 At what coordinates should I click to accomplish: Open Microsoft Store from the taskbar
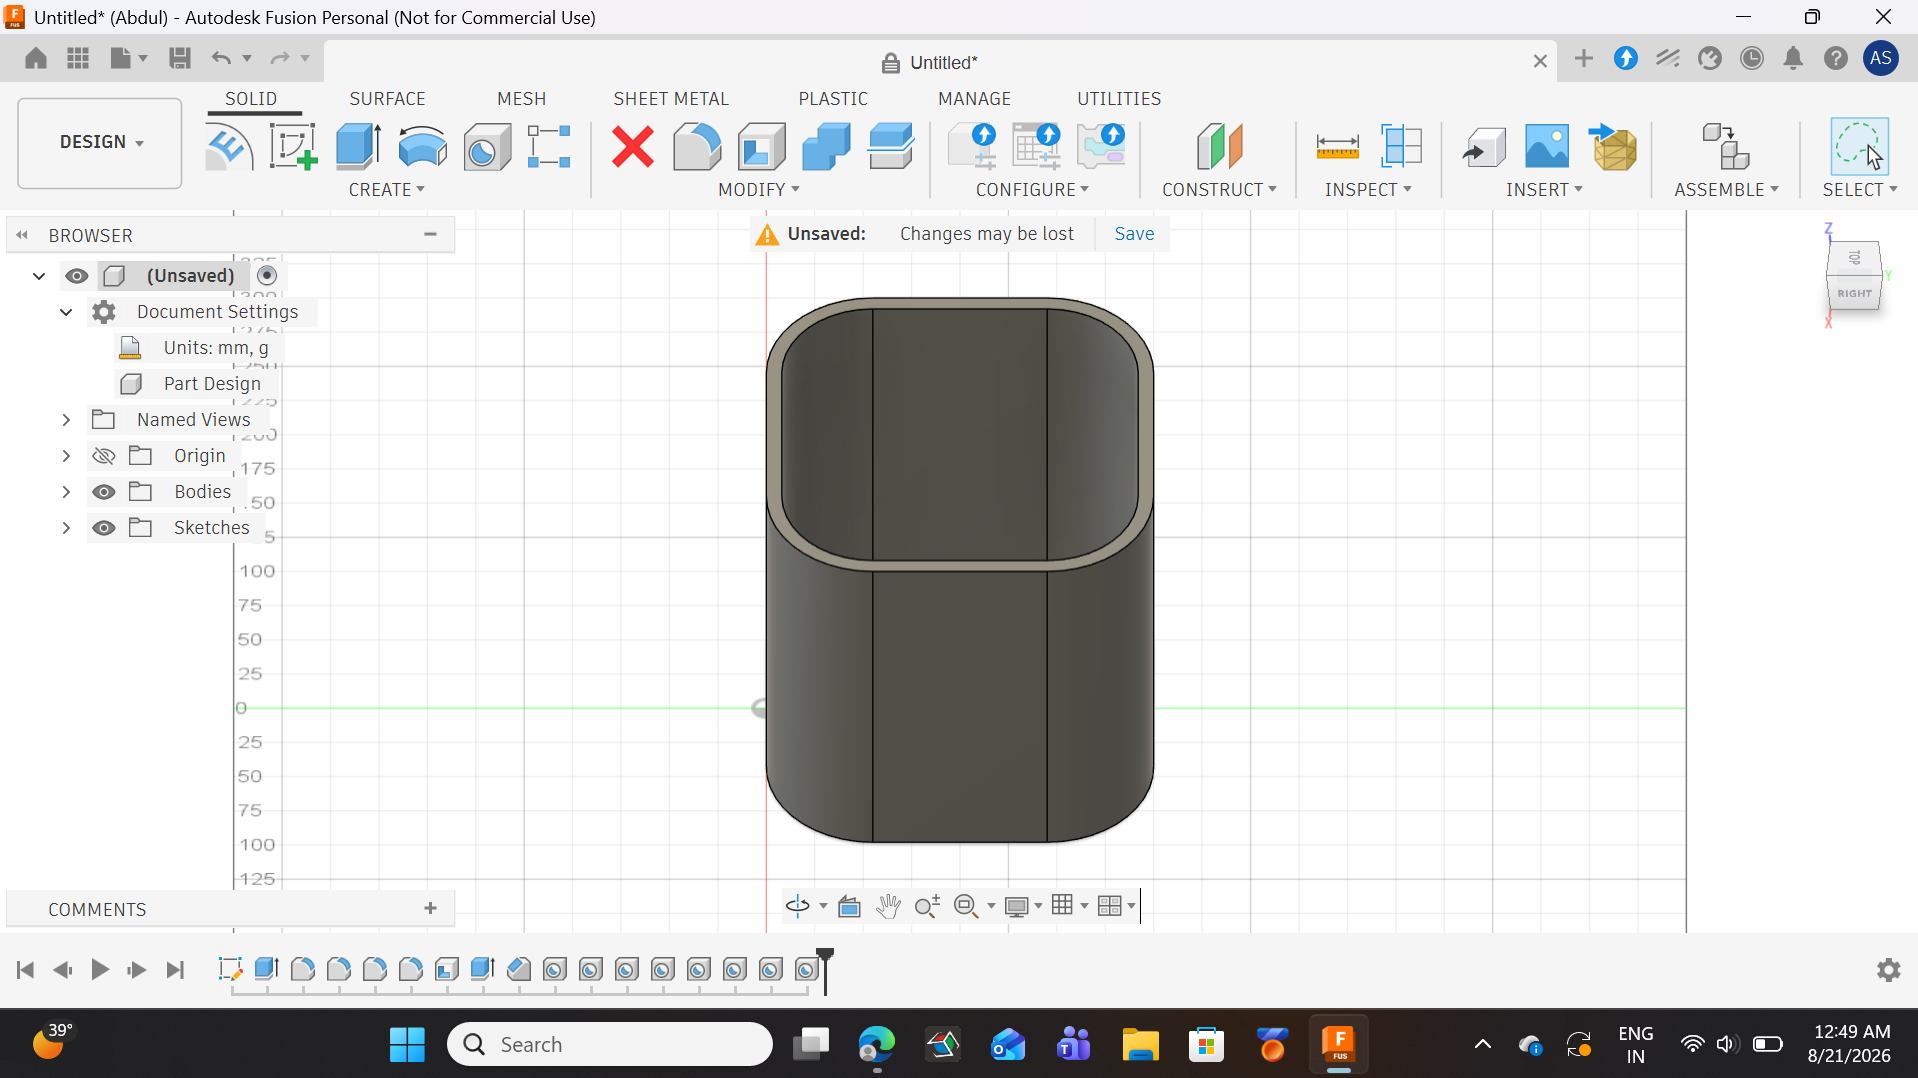pos(1206,1045)
